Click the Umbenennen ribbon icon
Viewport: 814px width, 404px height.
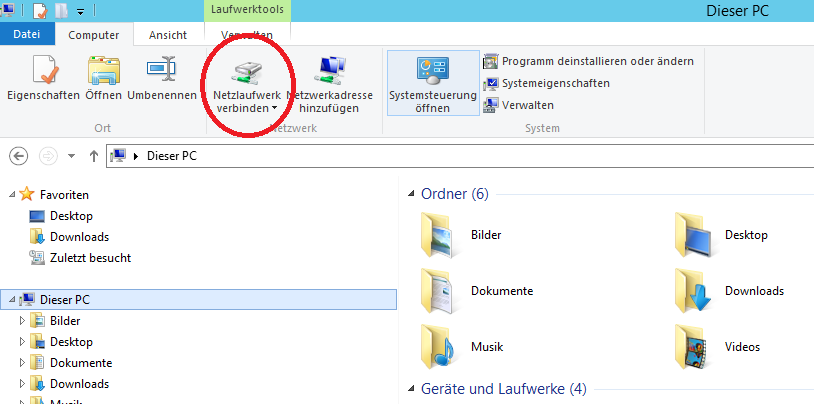tap(161, 70)
